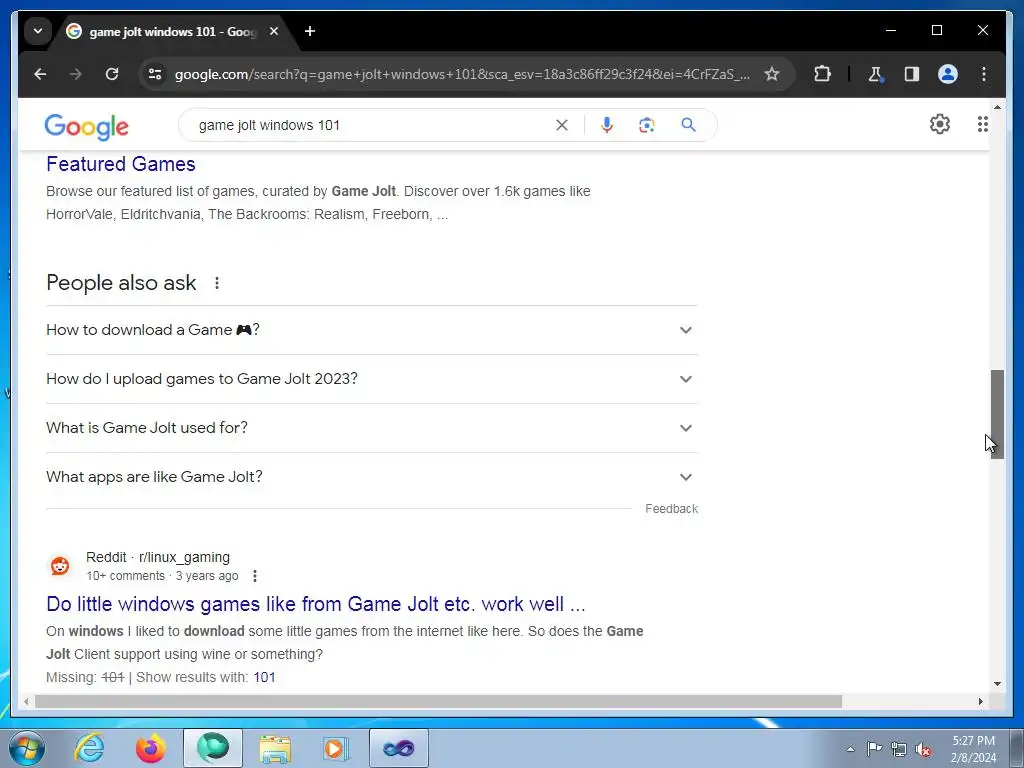The width and height of the screenshot is (1024, 768).
Task: Click the network tray icon
Action: [899, 749]
